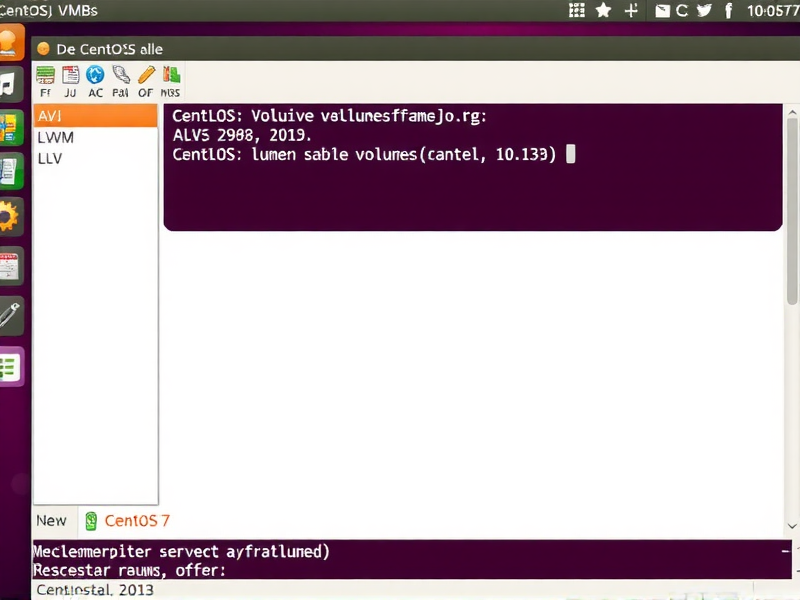Image resolution: width=800 pixels, height=600 pixels.
Task: Open the envelope icon in the system tray
Action: (661, 10)
